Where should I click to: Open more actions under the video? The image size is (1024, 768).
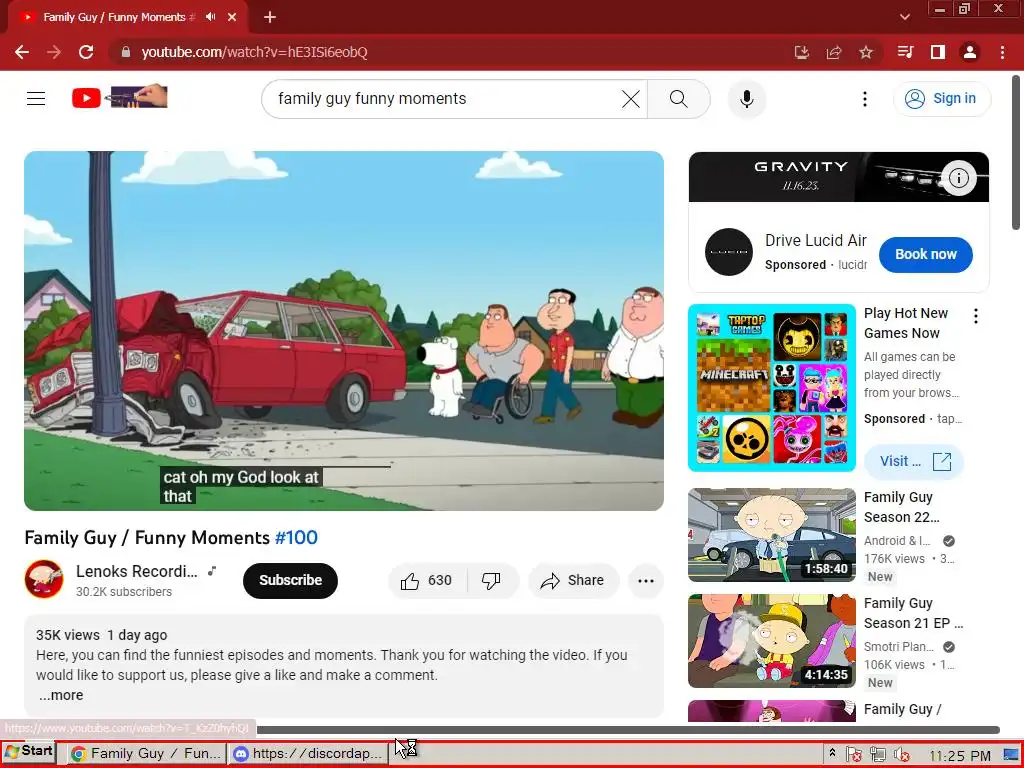(x=646, y=581)
